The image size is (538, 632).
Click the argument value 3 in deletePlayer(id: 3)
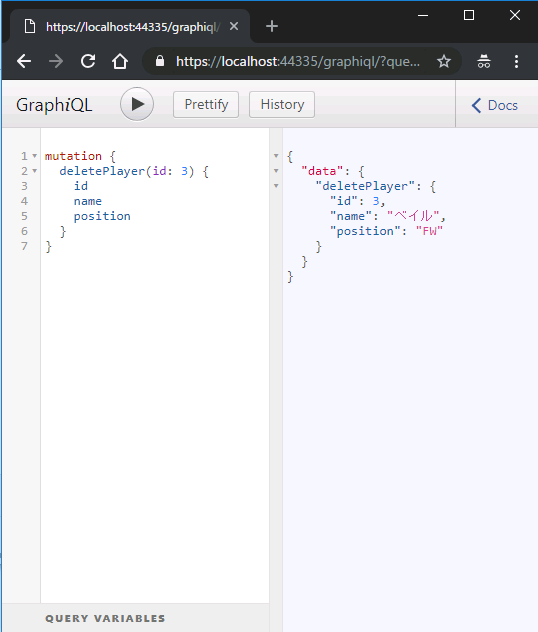[x=185, y=171]
